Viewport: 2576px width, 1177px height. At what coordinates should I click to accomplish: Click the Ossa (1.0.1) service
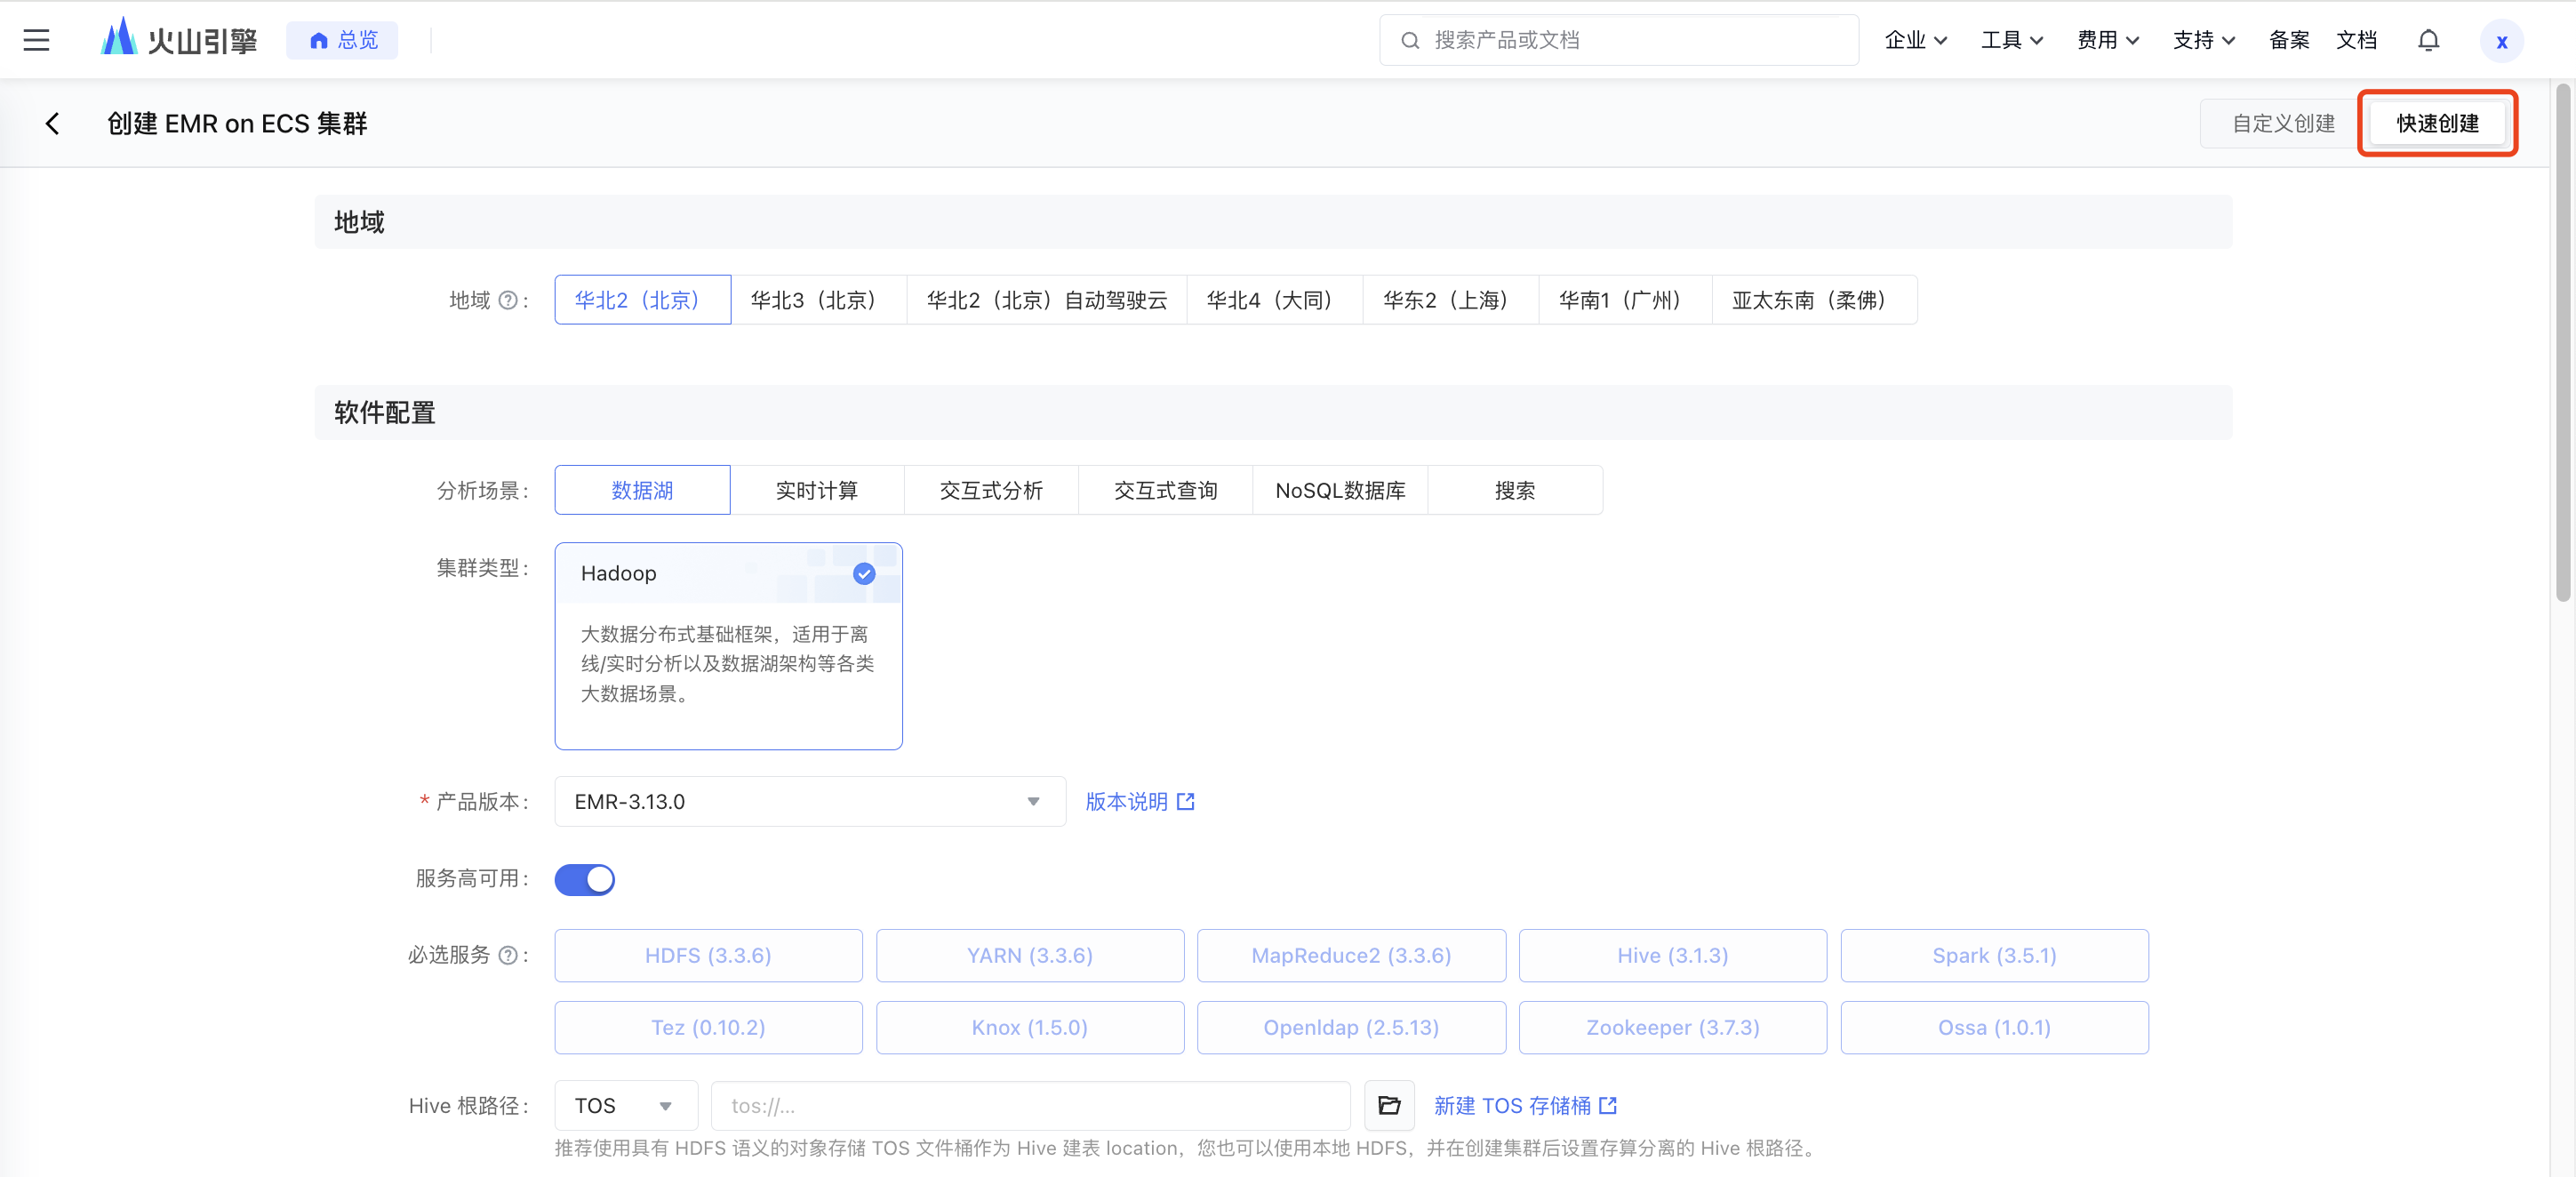[x=1994, y=1027]
